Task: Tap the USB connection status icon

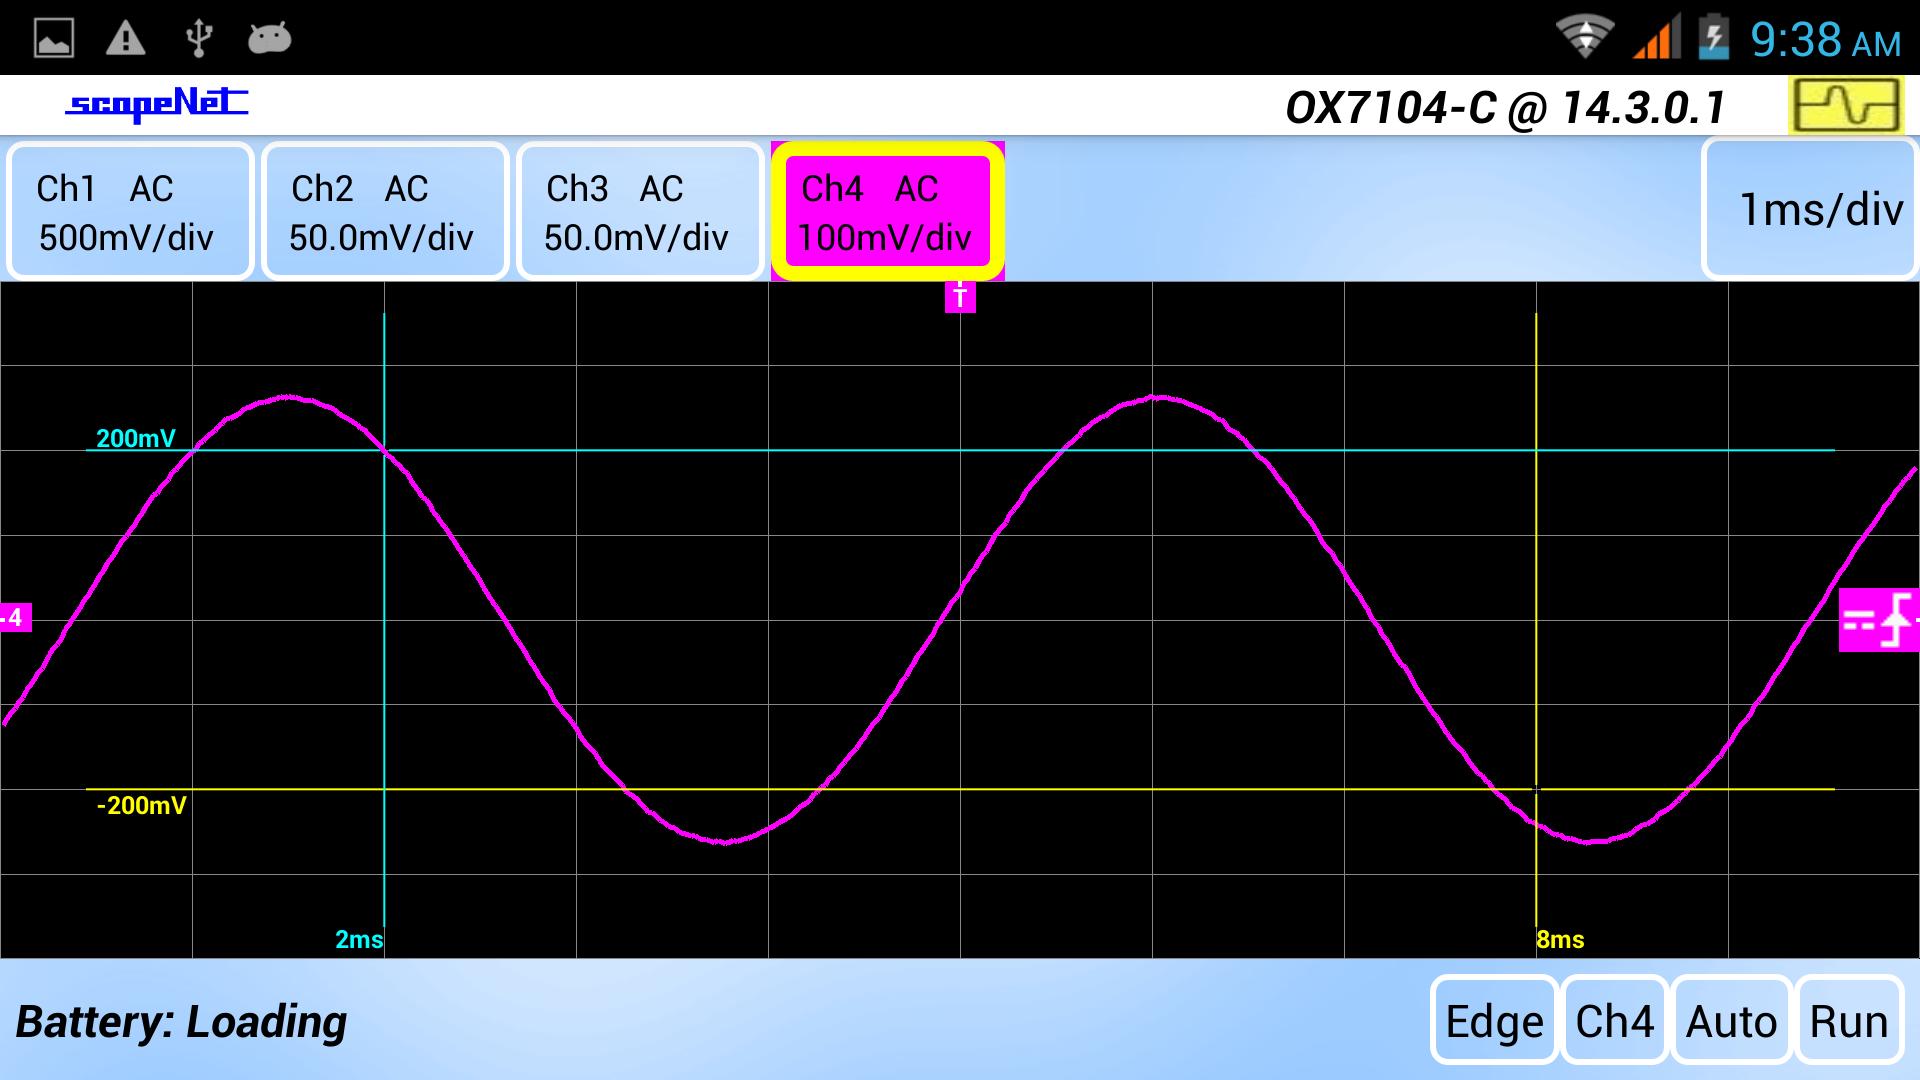Action: click(198, 39)
